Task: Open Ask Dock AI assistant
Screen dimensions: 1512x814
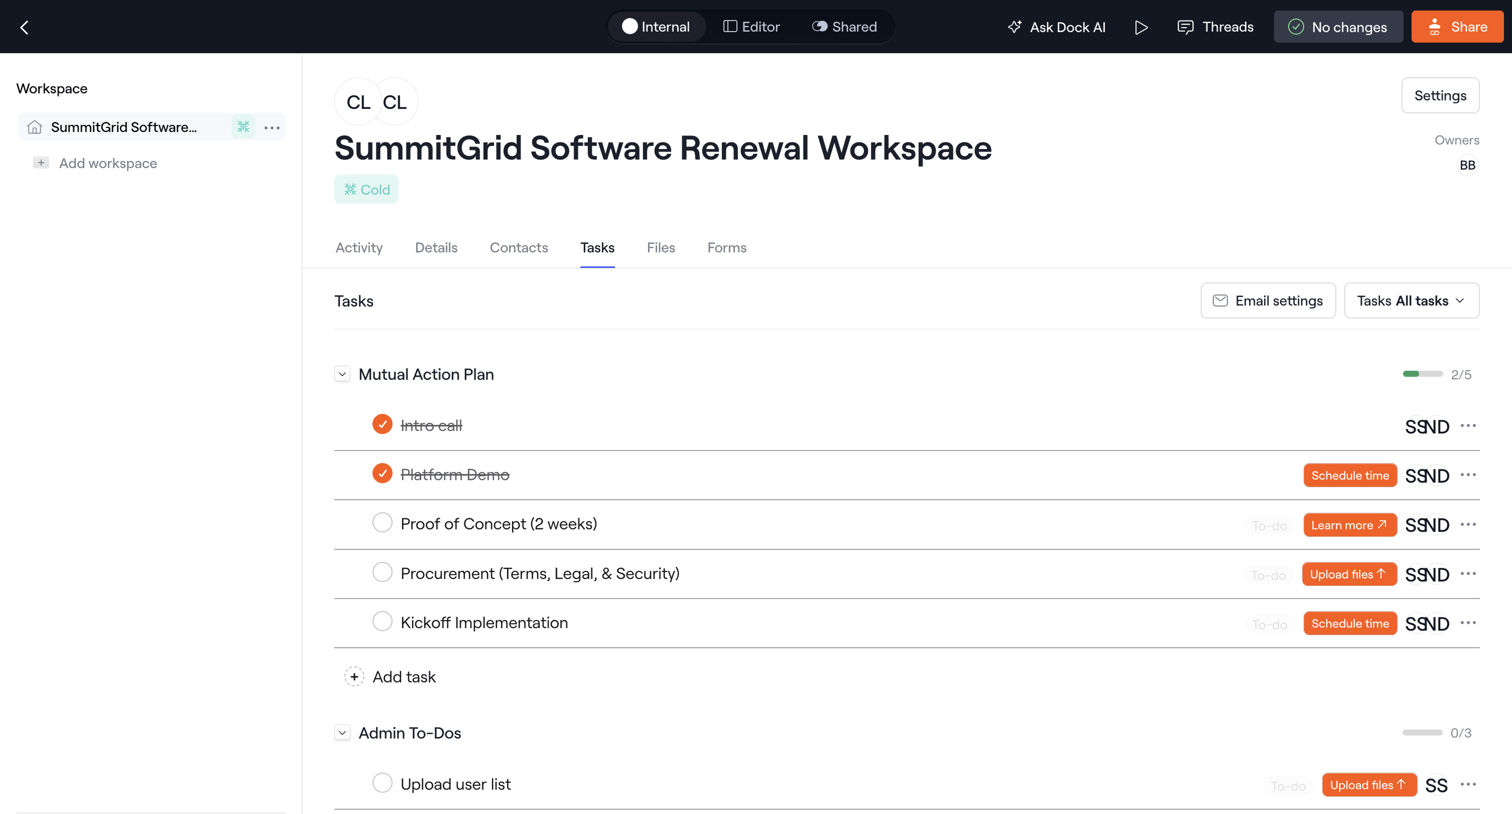Action: (1056, 27)
